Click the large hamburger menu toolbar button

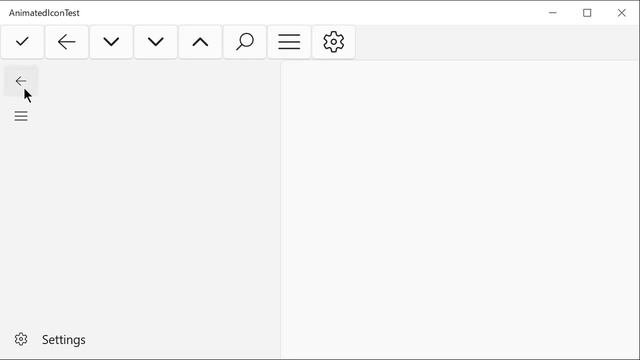point(289,42)
